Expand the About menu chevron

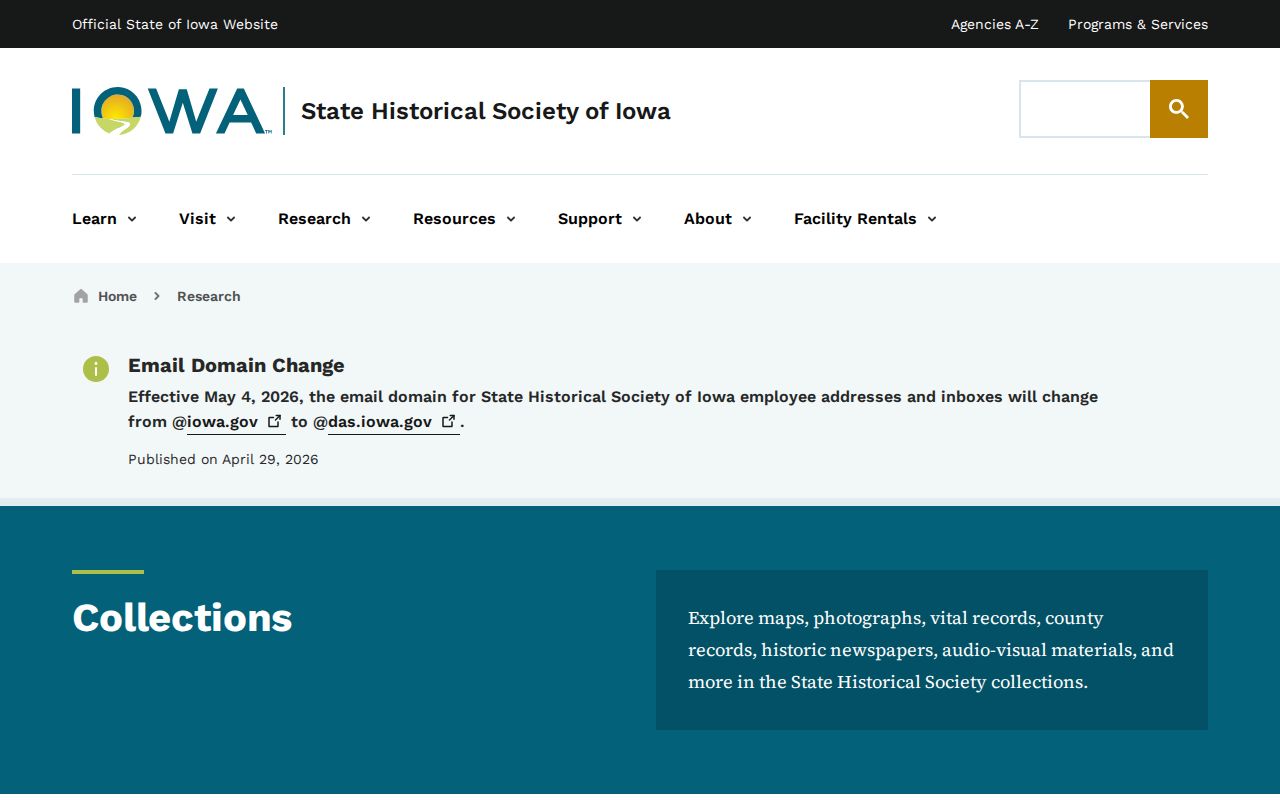point(747,219)
